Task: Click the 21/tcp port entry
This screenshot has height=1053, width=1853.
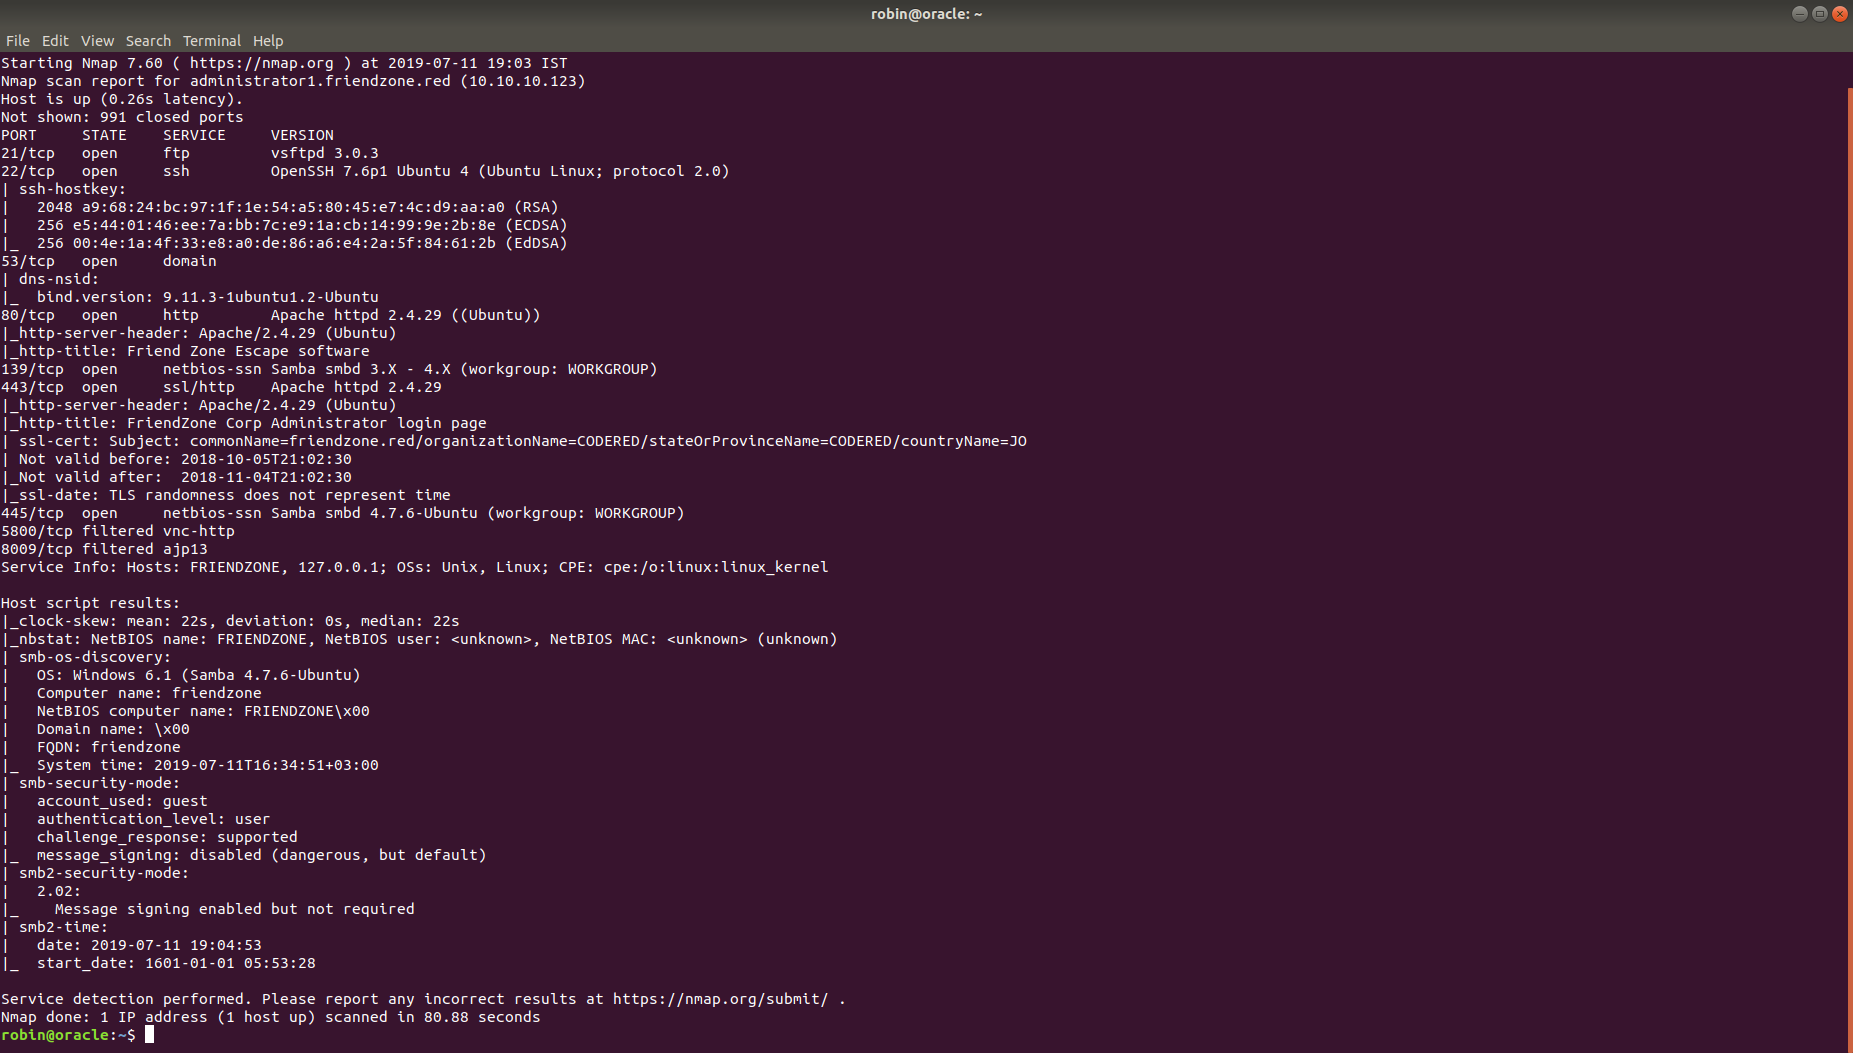Action: (x=28, y=153)
